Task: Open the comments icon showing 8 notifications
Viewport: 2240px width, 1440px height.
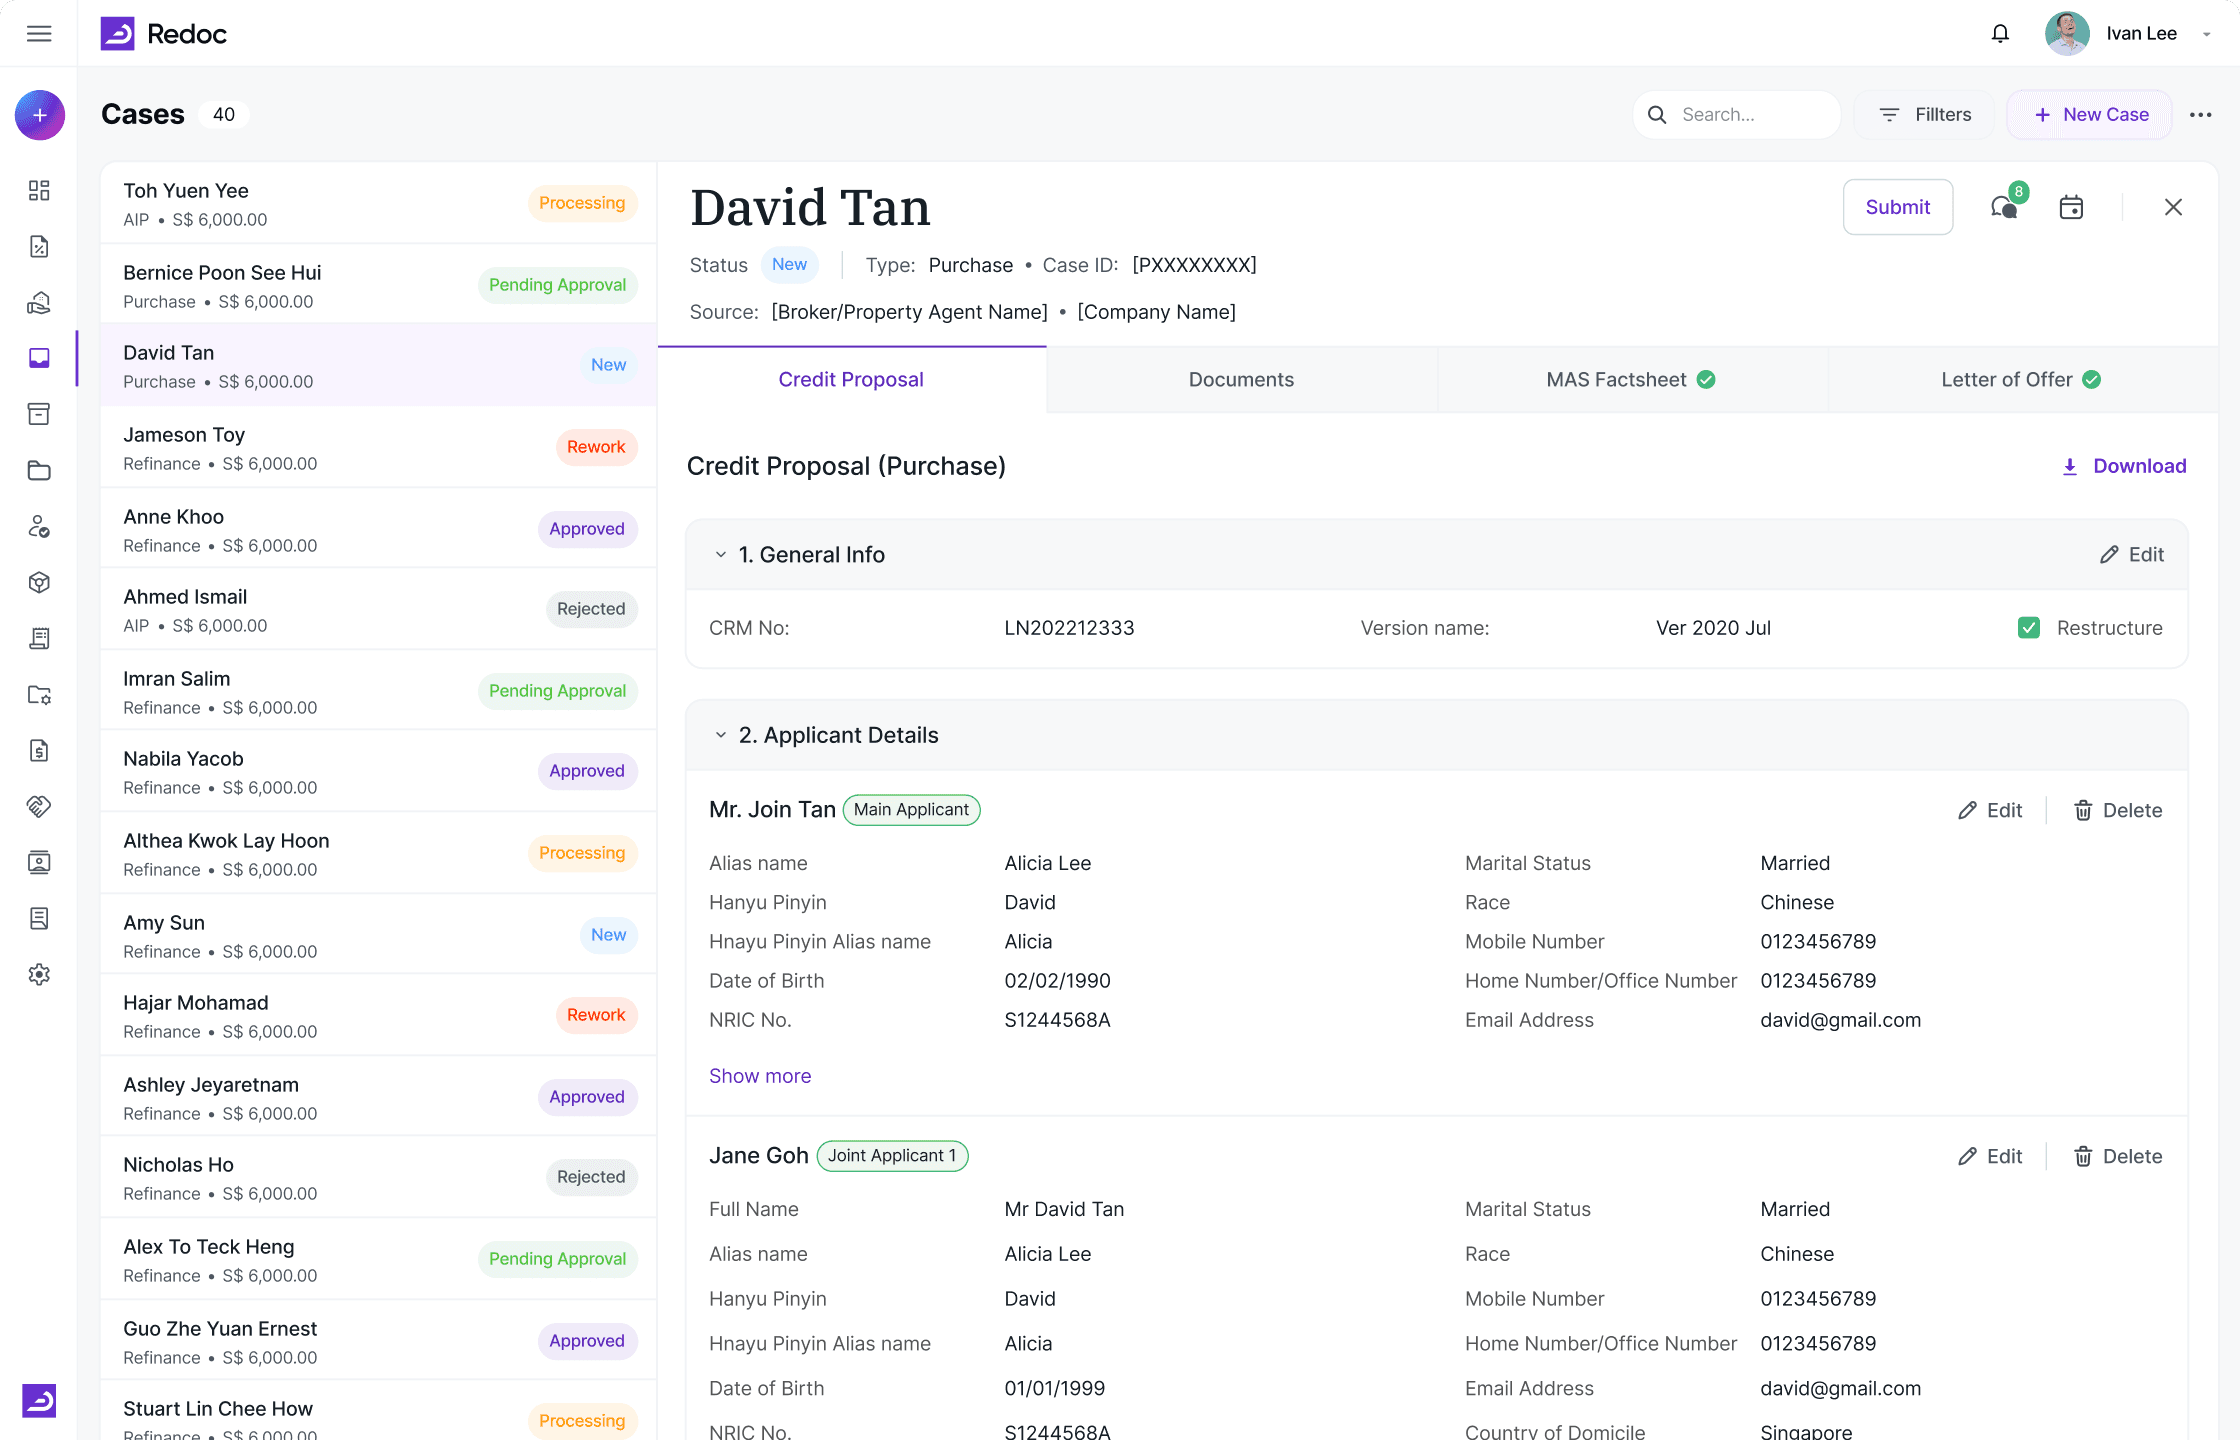Action: (x=2003, y=206)
